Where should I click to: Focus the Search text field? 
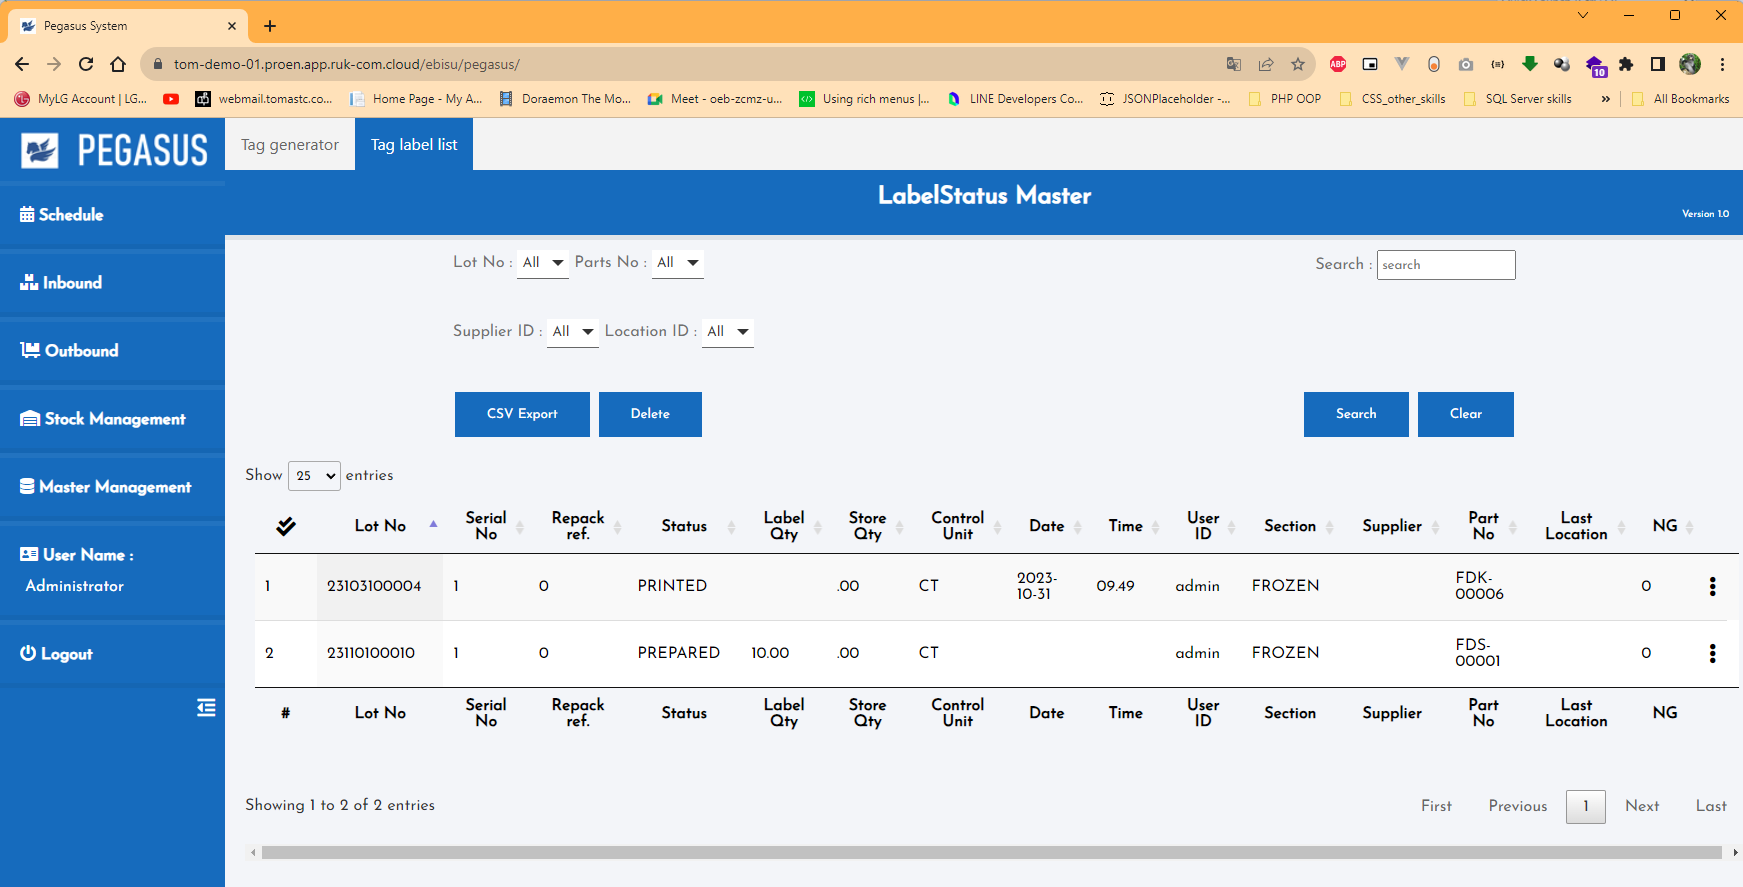(x=1445, y=265)
